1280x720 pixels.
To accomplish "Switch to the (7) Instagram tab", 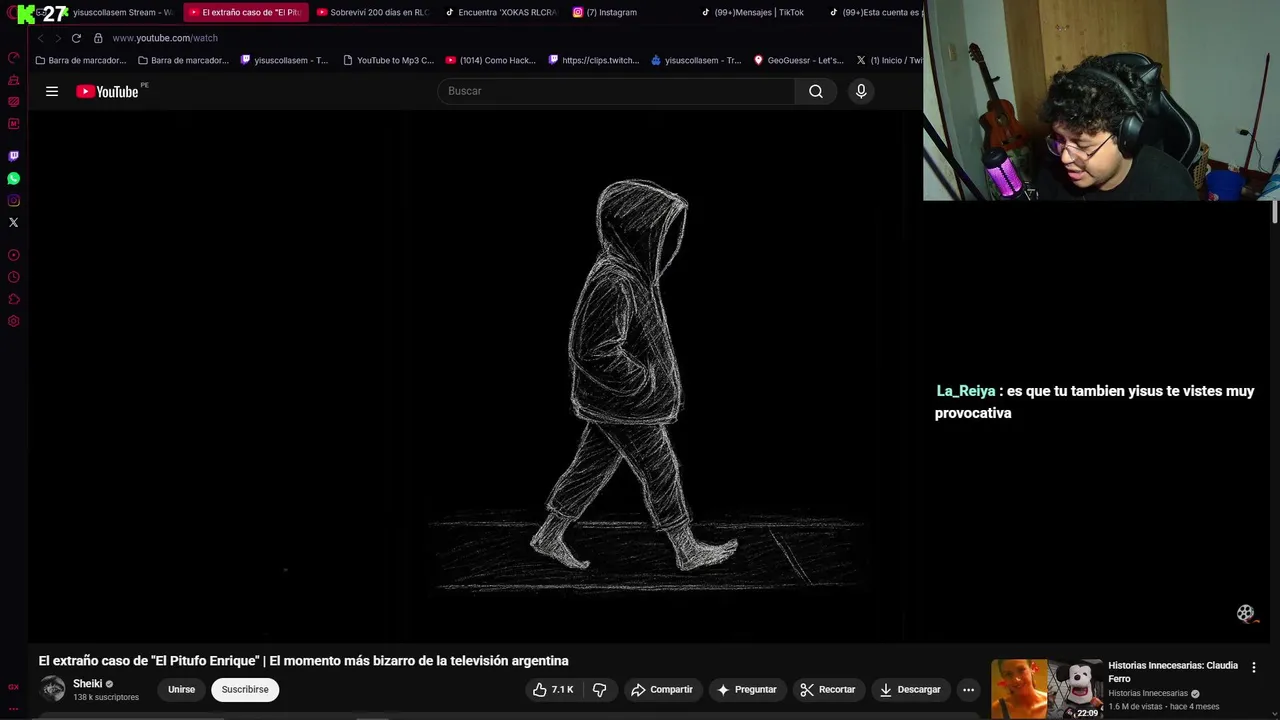I will tap(628, 13).
